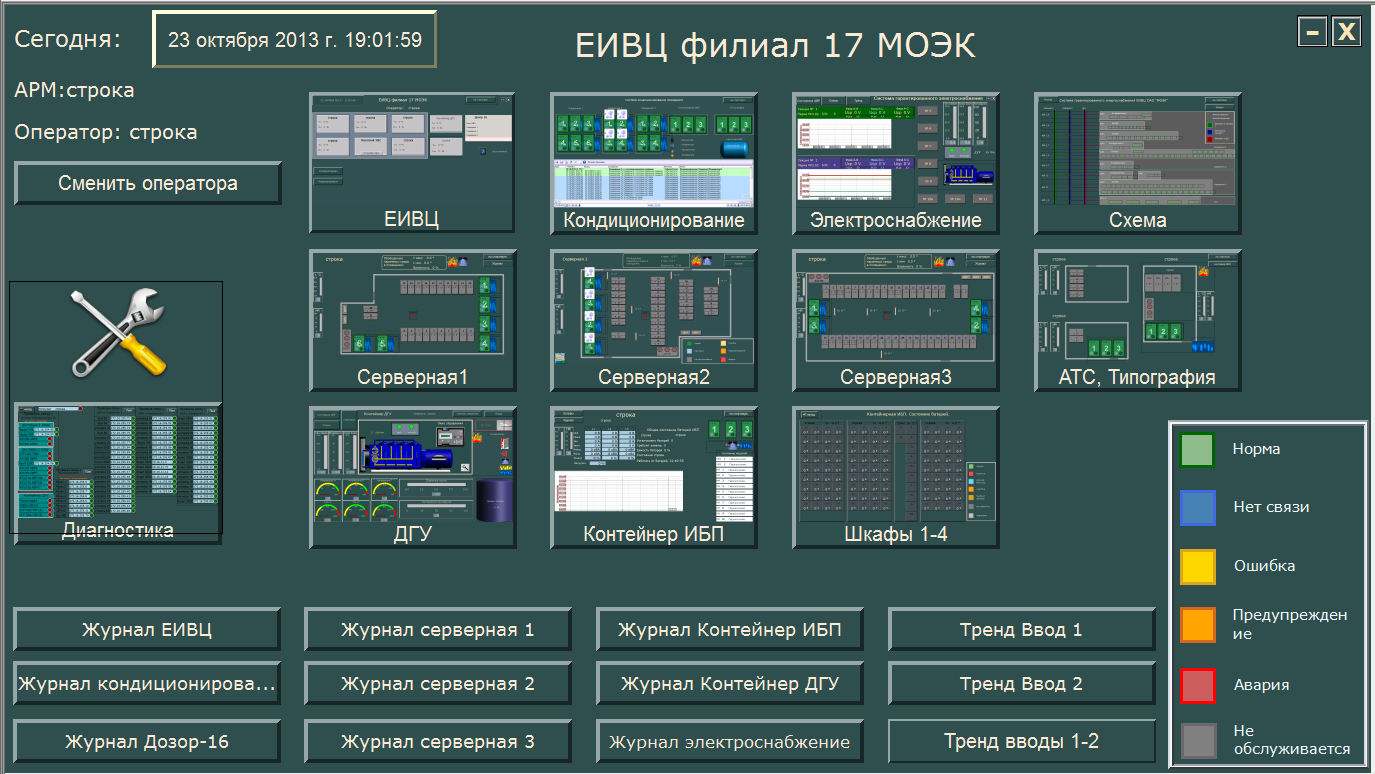1375x774 pixels.
Task: Show Тренд Ввод 1 chart
Action: (x=1021, y=630)
